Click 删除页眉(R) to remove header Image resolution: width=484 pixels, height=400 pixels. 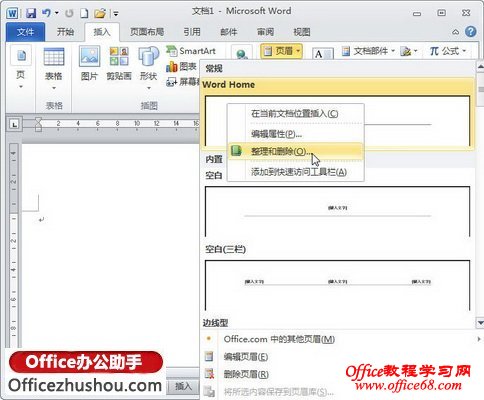pos(246,374)
